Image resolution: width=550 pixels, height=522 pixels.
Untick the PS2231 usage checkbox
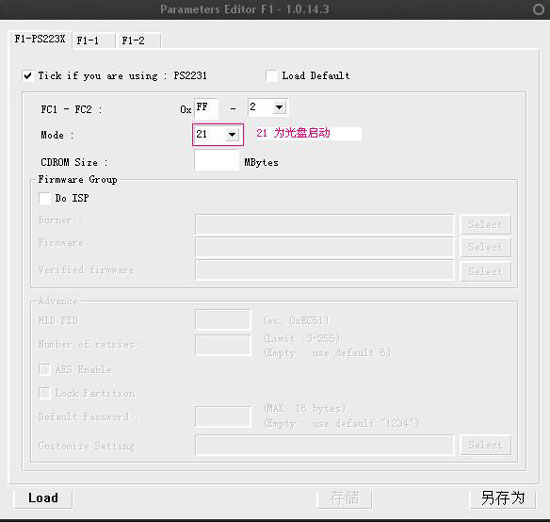pyautogui.click(x=28, y=76)
